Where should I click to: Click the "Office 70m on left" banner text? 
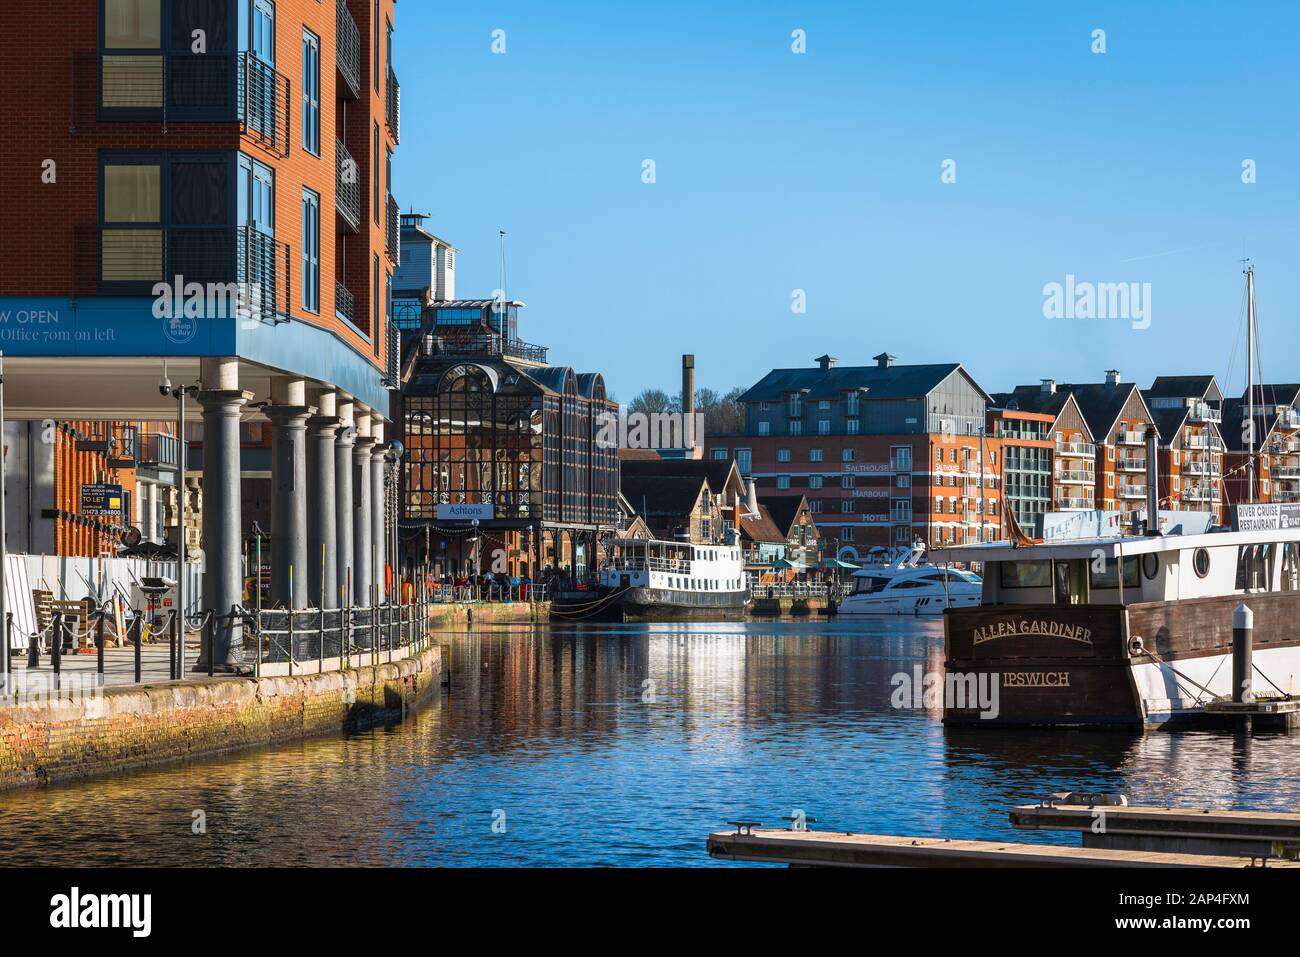pyautogui.click(x=58, y=337)
